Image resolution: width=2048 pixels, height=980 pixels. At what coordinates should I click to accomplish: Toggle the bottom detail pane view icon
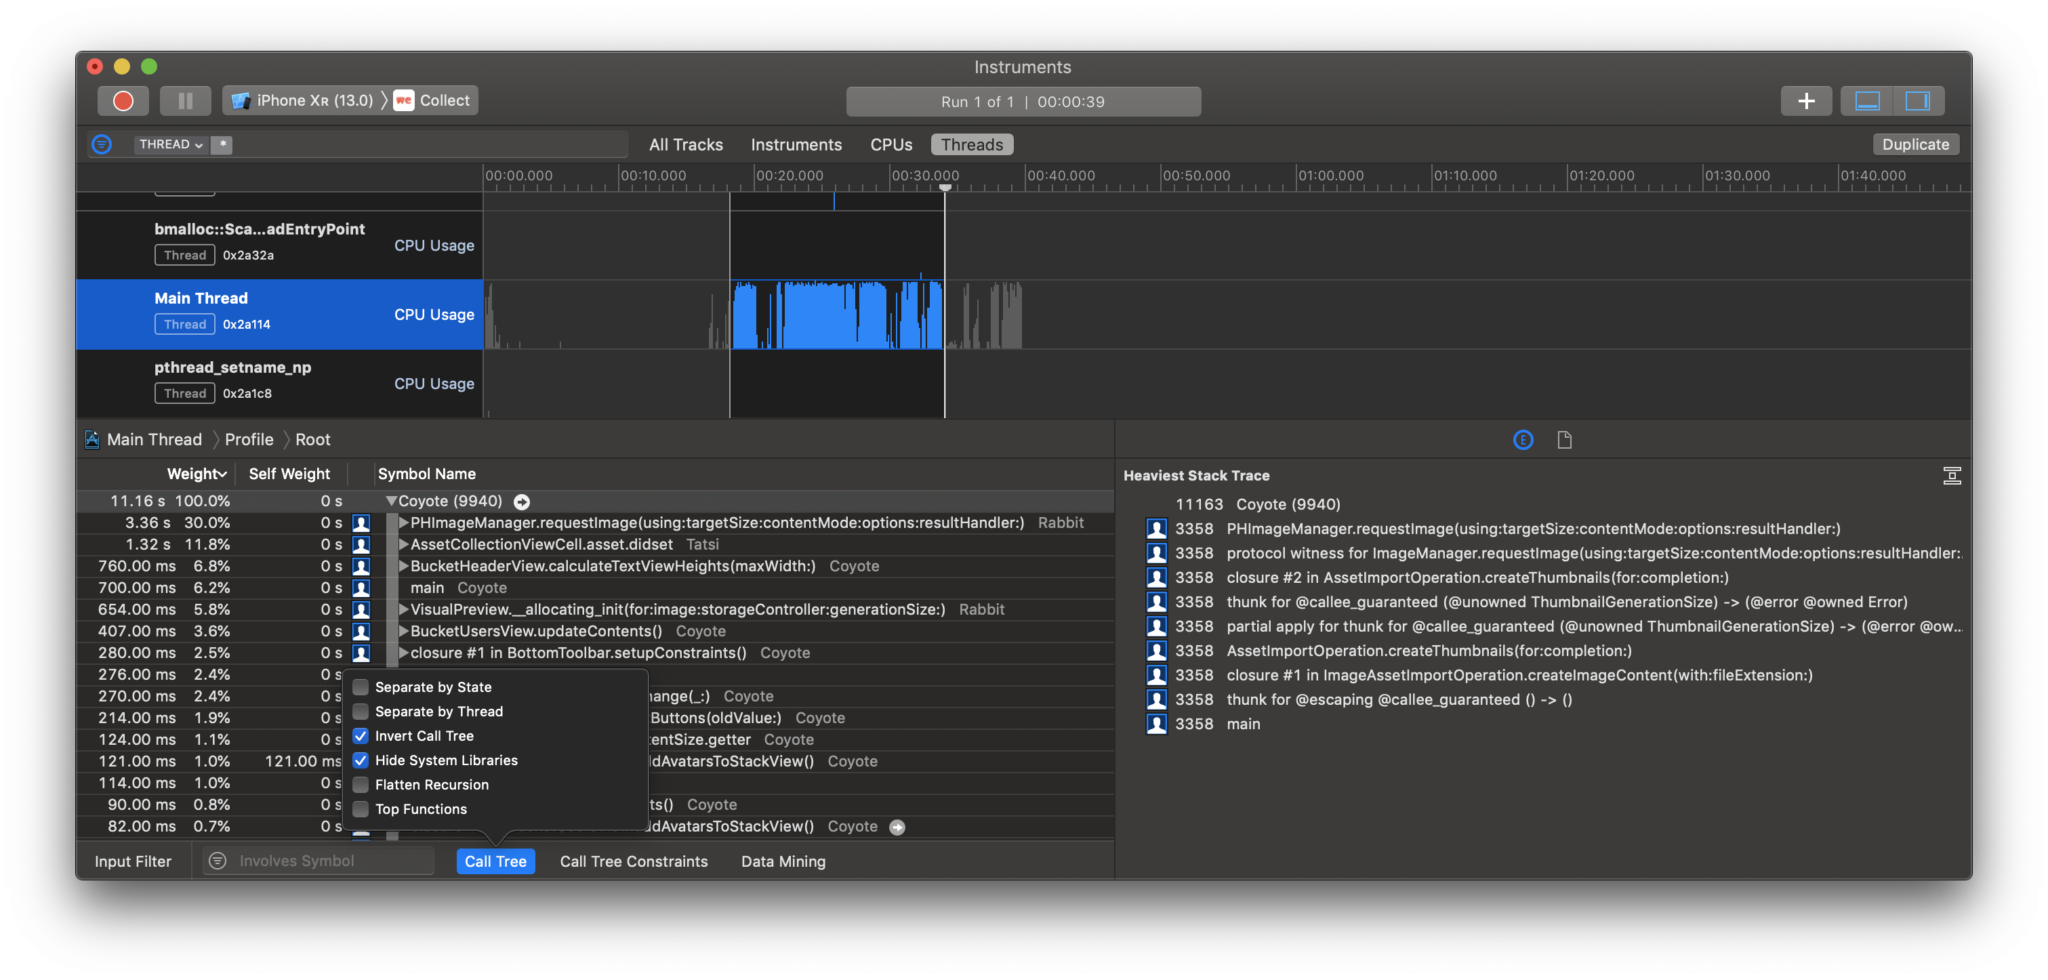[1867, 101]
